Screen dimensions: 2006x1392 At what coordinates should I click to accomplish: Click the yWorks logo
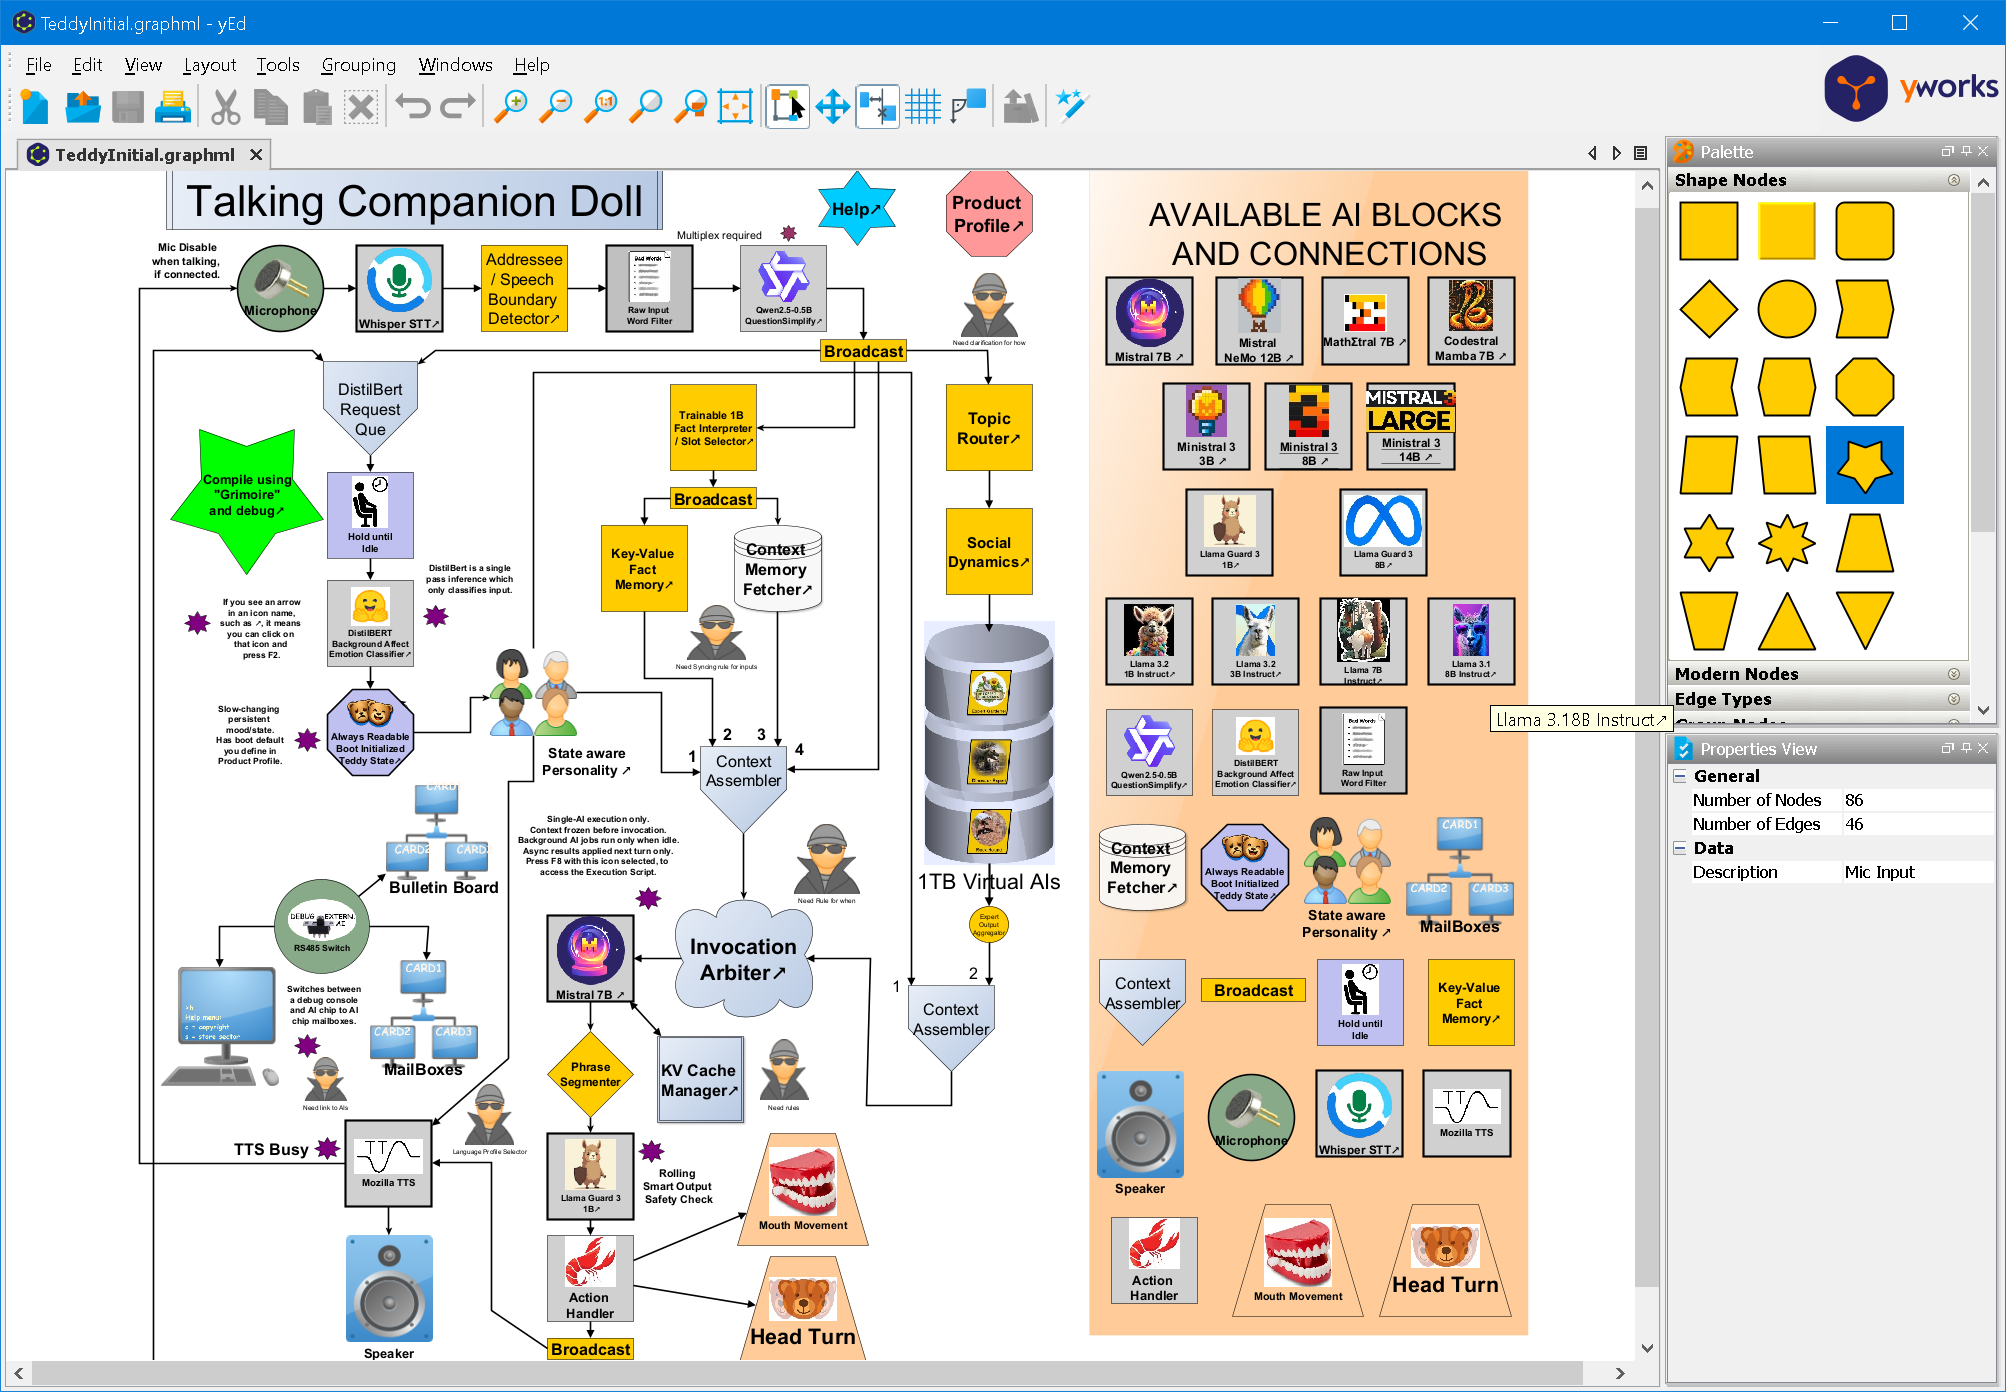click(1911, 88)
